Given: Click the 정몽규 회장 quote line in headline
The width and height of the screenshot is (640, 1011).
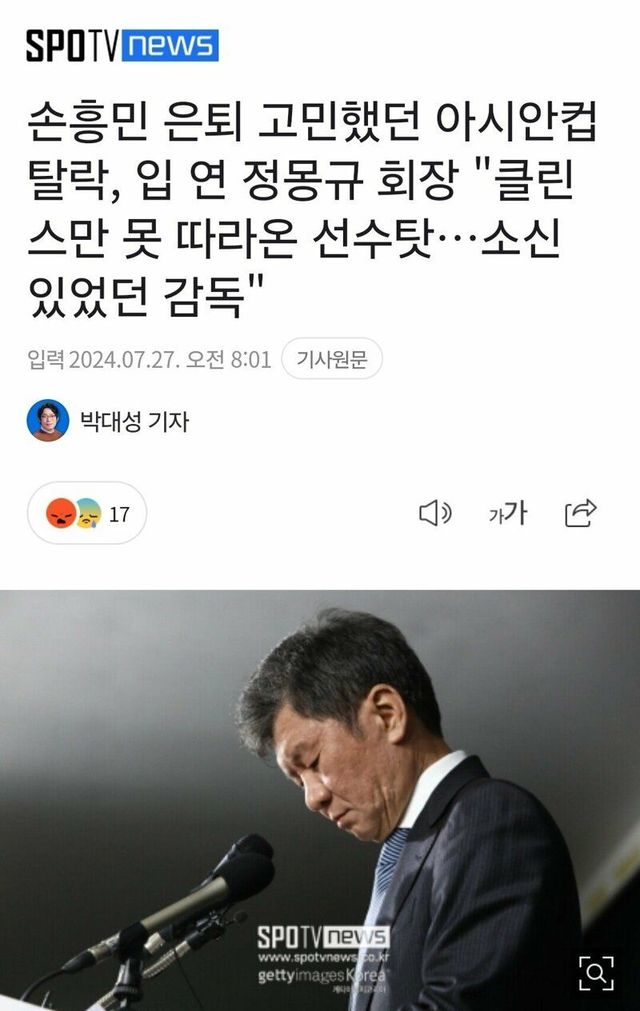Looking at the screenshot, I should point(301,179).
